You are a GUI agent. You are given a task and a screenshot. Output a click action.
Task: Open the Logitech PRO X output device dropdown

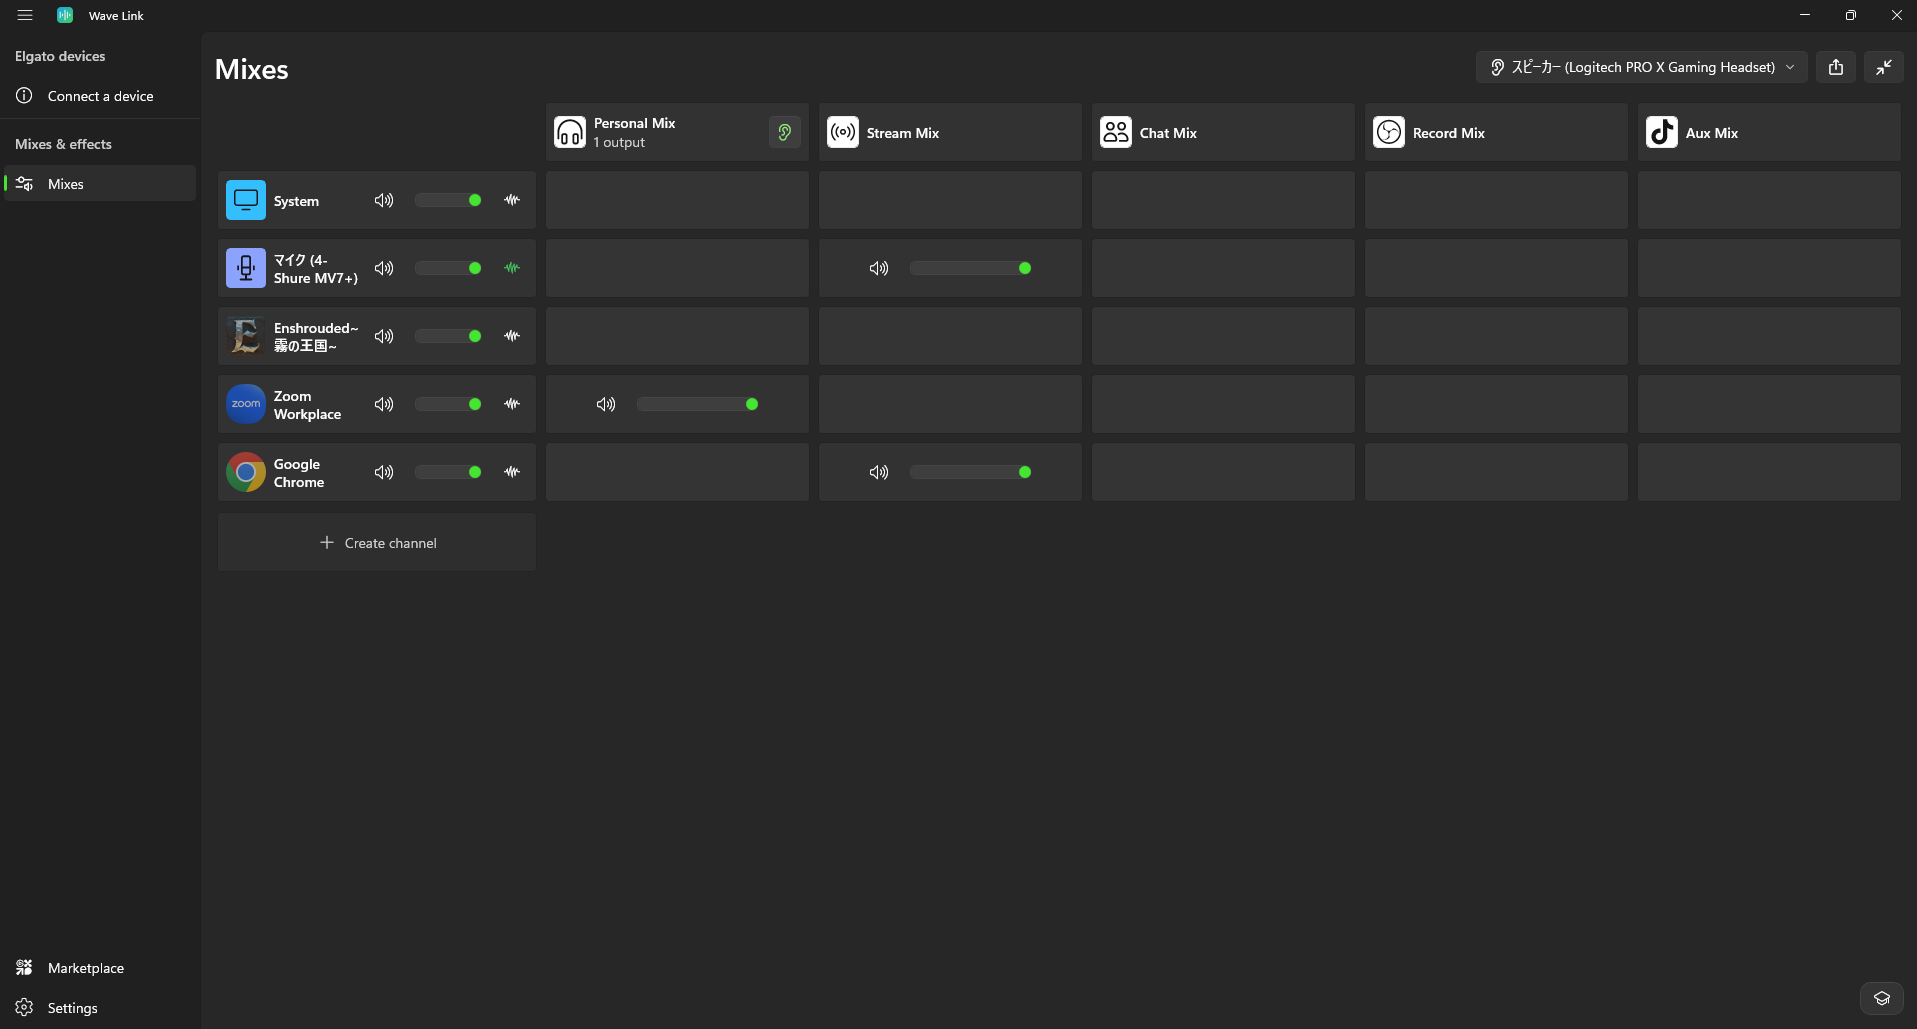coord(1642,67)
